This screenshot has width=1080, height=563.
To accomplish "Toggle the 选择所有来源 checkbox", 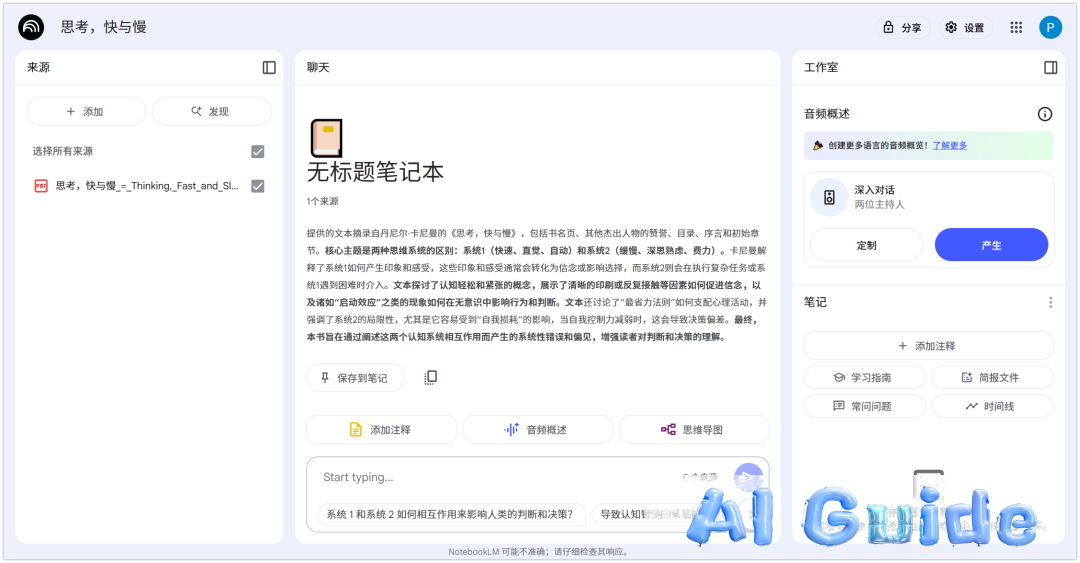I will pyautogui.click(x=258, y=151).
